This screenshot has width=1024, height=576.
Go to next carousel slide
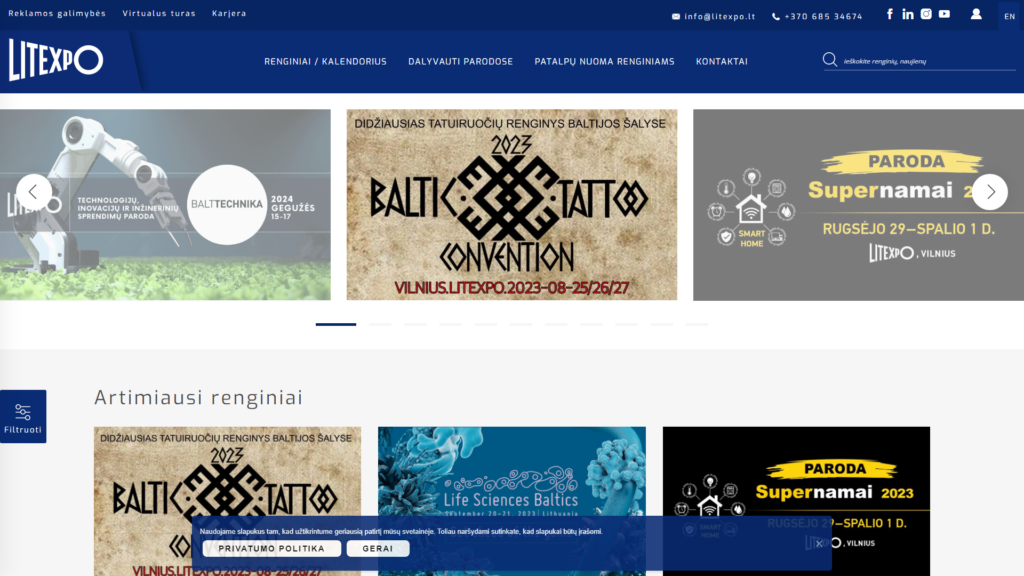pyautogui.click(x=990, y=192)
